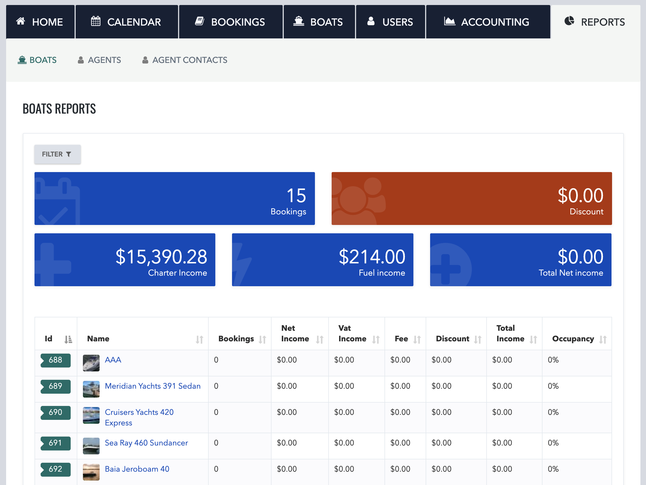Viewport: 646px width, 485px height.
Task: Click the 688 boat ID badge
Action: (x=55, y=360)
